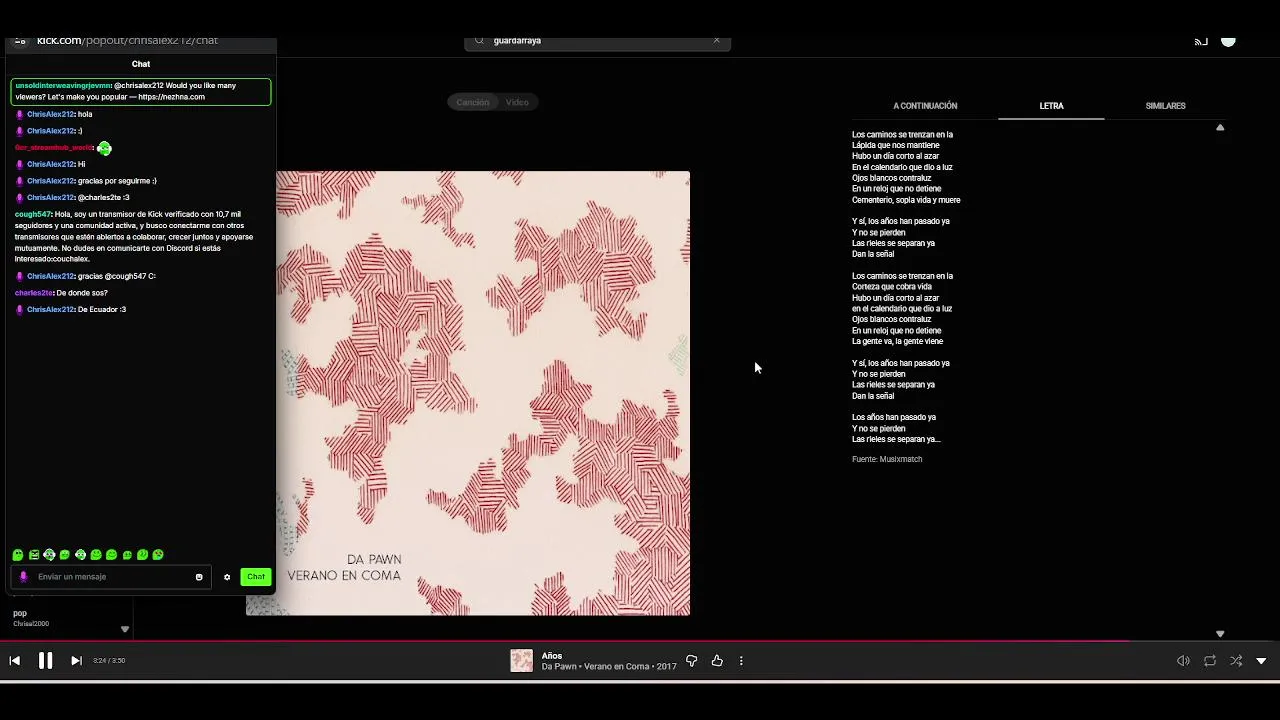Click lyrics panel scroll-up arrow
The height and width of the screenshot is (720, 1280).
pyautogui.click(x=1220, y=128)
